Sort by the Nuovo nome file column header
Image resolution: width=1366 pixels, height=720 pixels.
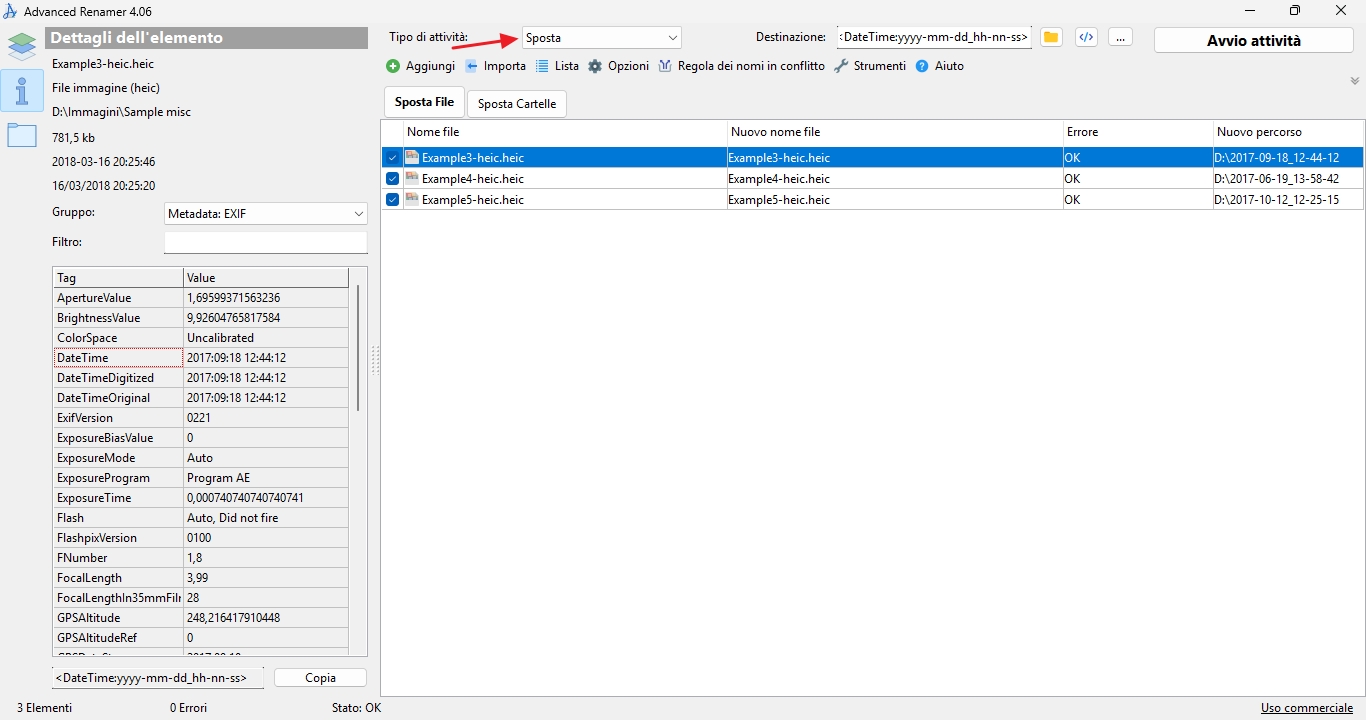pyautogui.click(x=895, y=132)
